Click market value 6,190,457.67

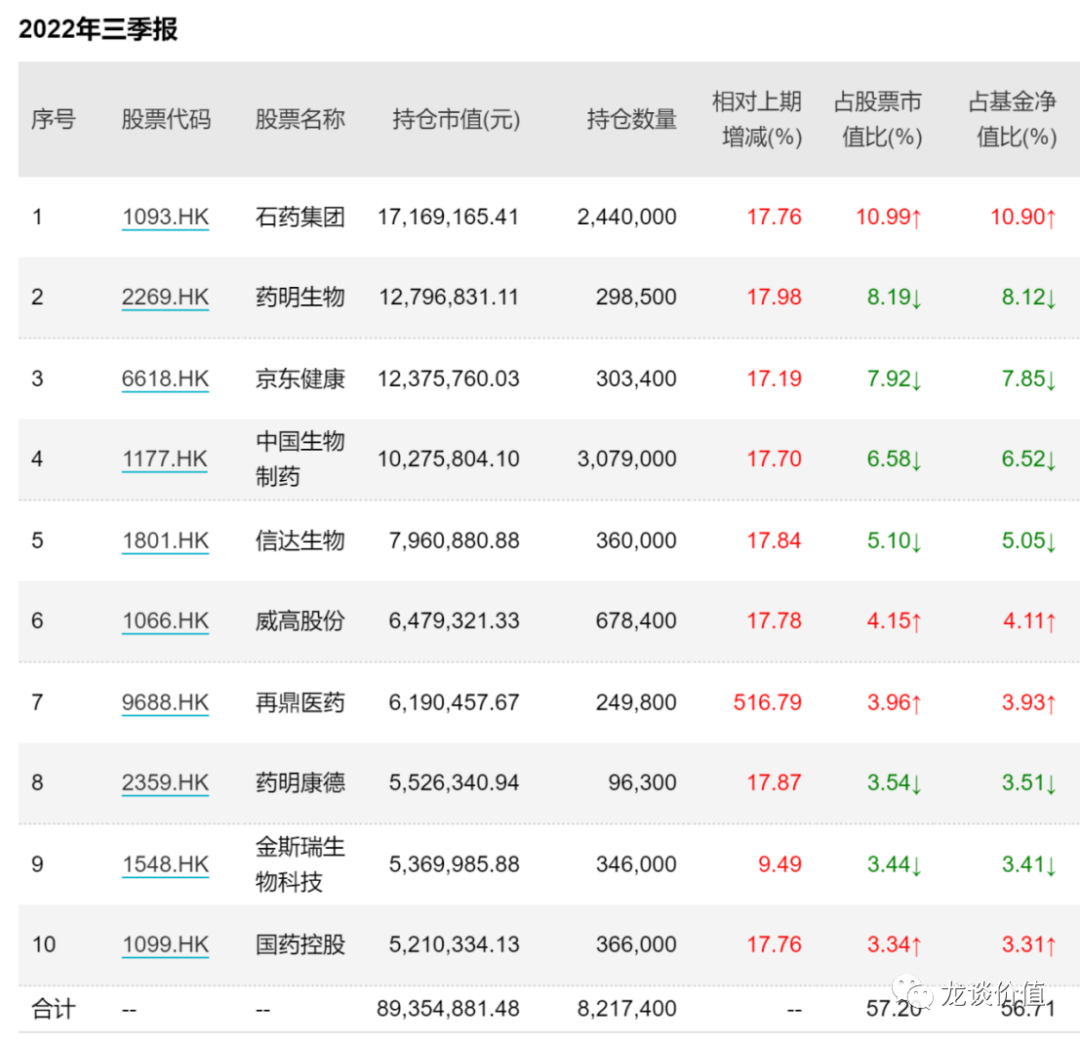pyautogui.click(x=454, y=702)
